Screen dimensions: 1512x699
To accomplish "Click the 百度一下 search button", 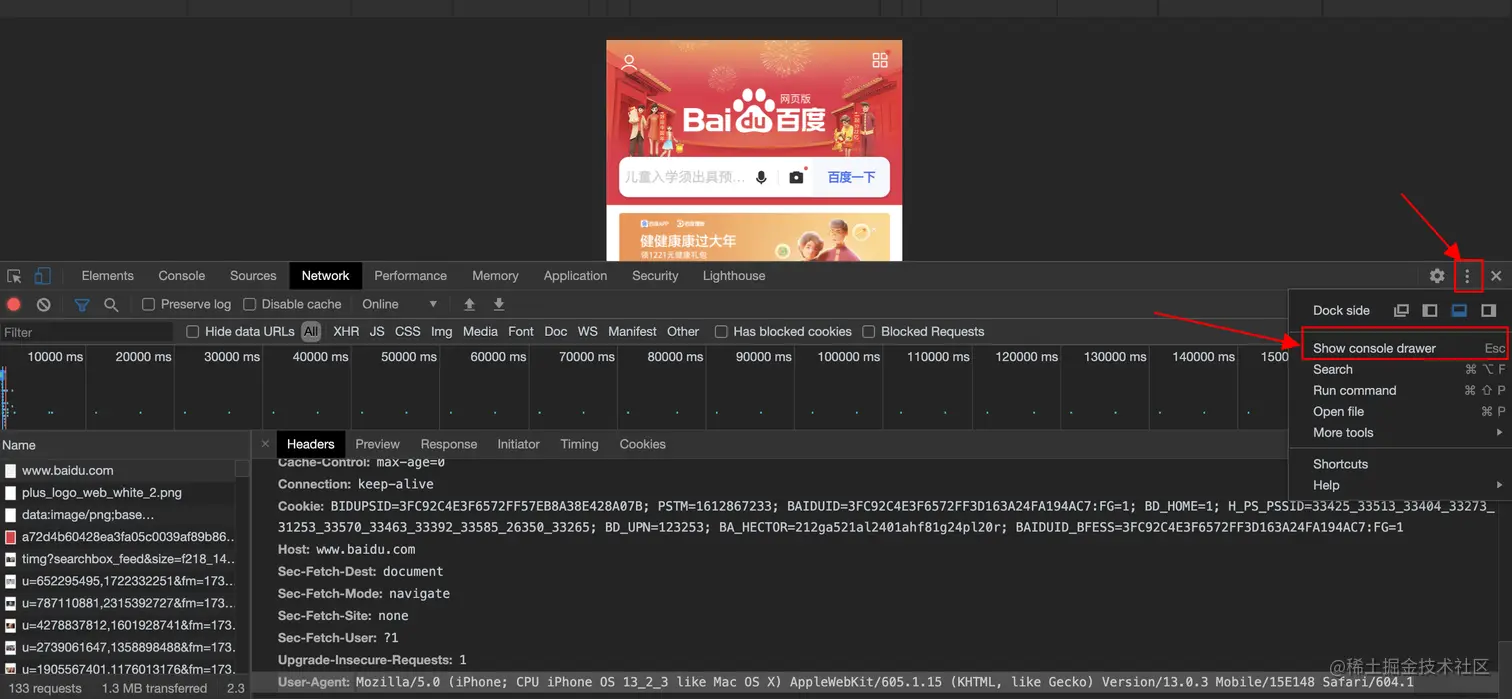I will point(851,177).
